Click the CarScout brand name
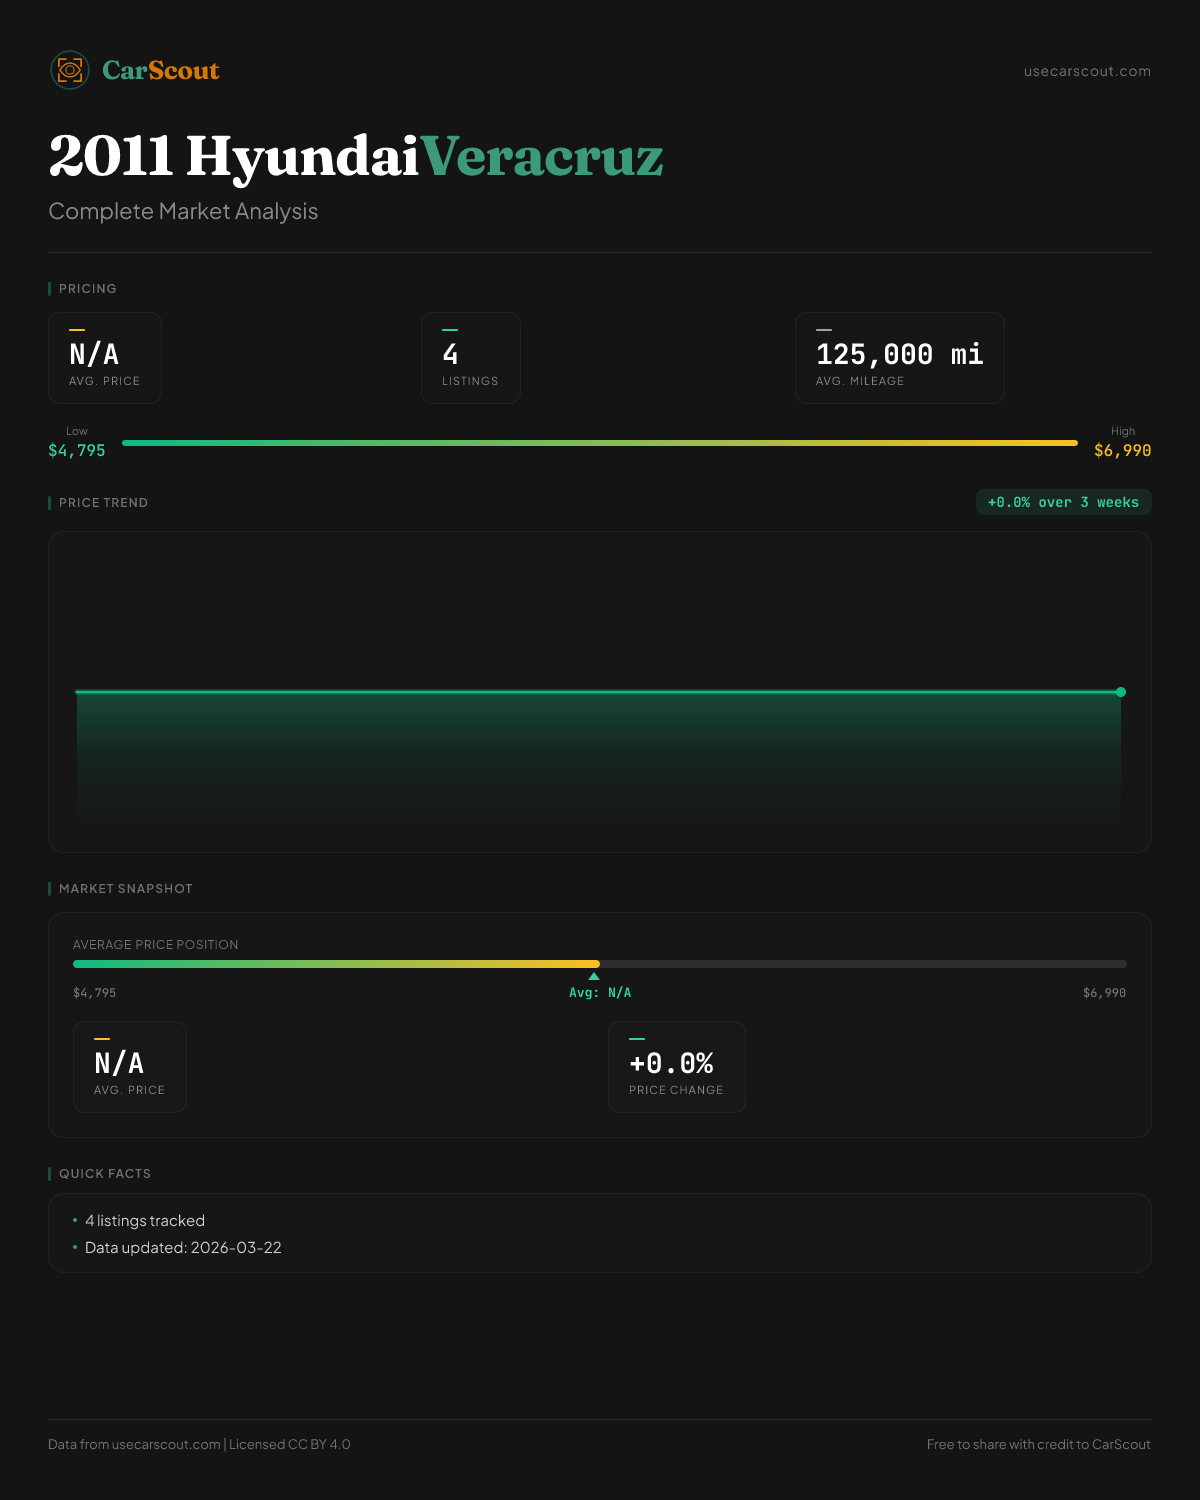 click(x=160, y=70)
